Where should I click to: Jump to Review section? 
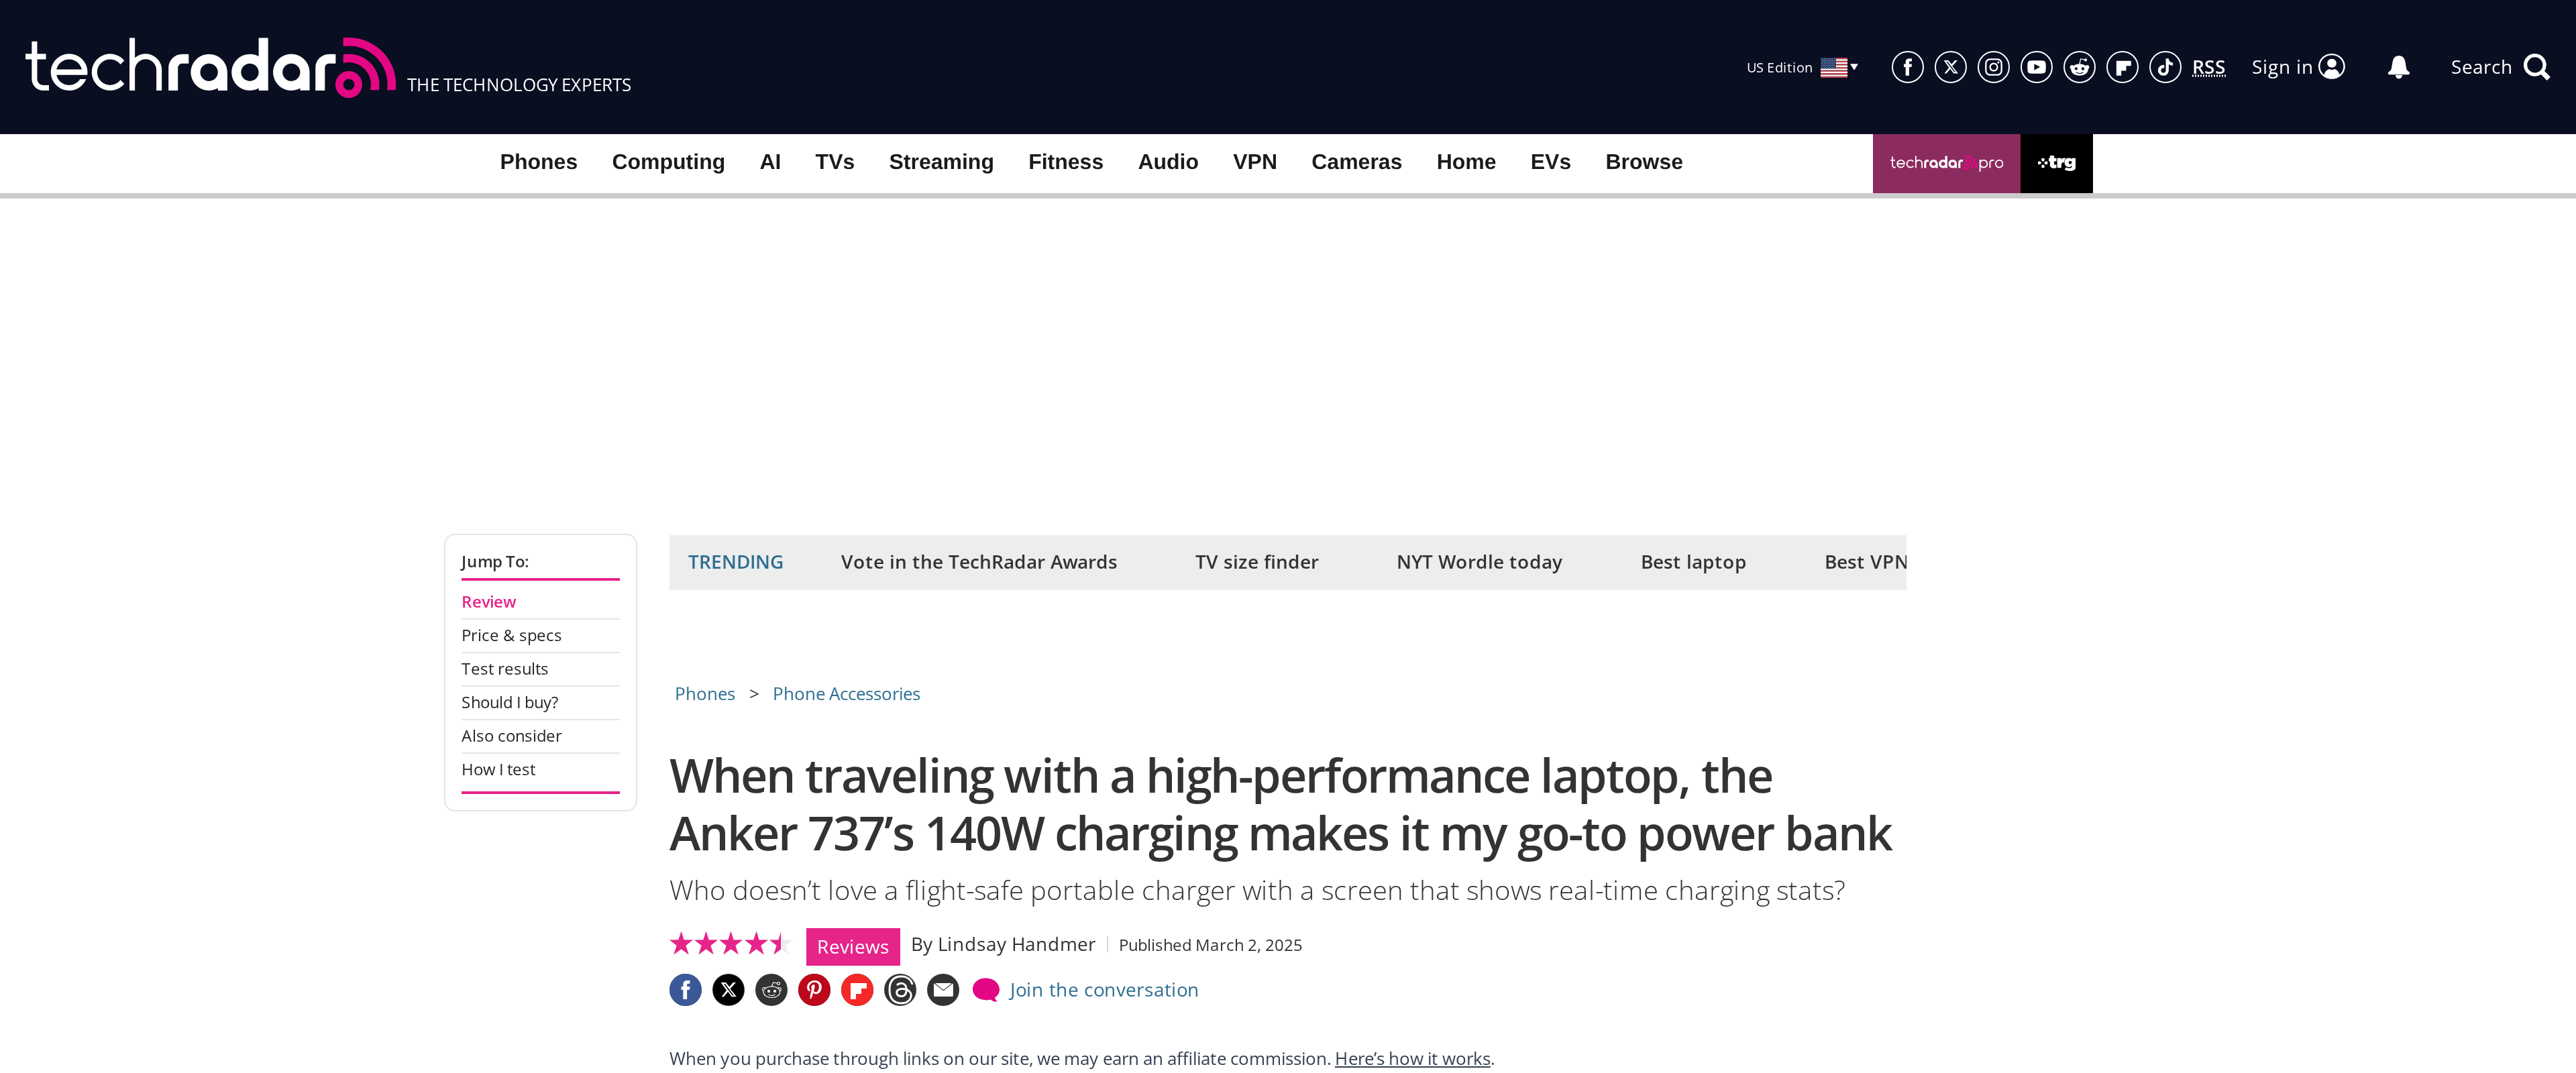click(x=488, y=602)
